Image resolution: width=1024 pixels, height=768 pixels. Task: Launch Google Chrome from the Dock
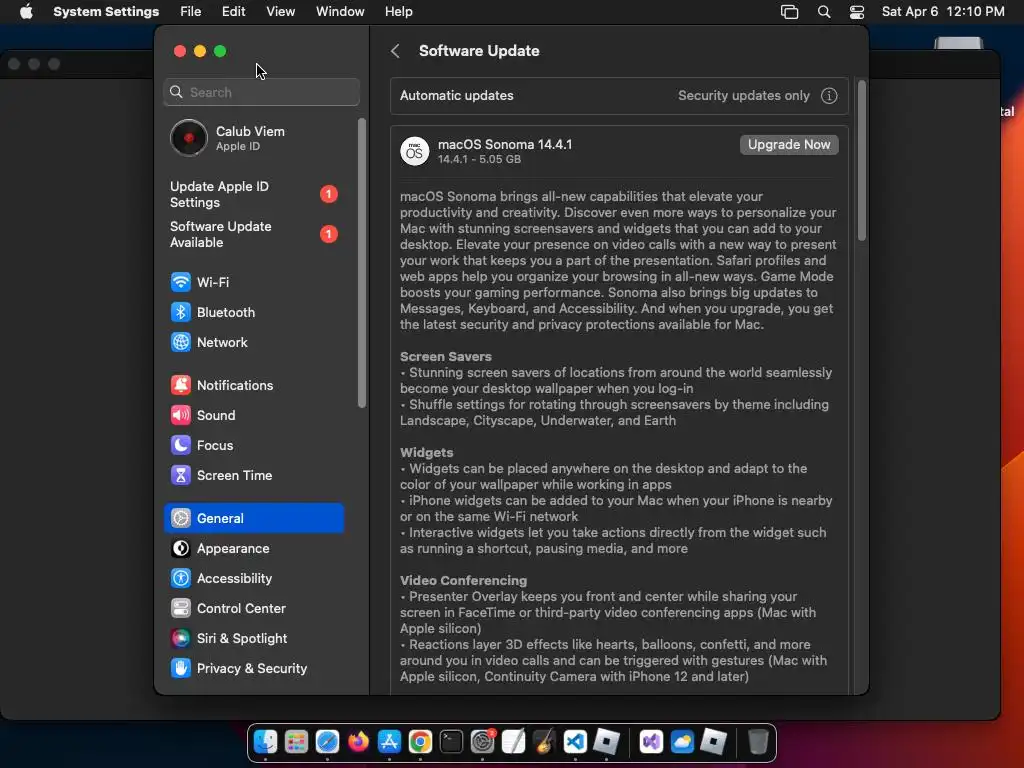point(420,742)
